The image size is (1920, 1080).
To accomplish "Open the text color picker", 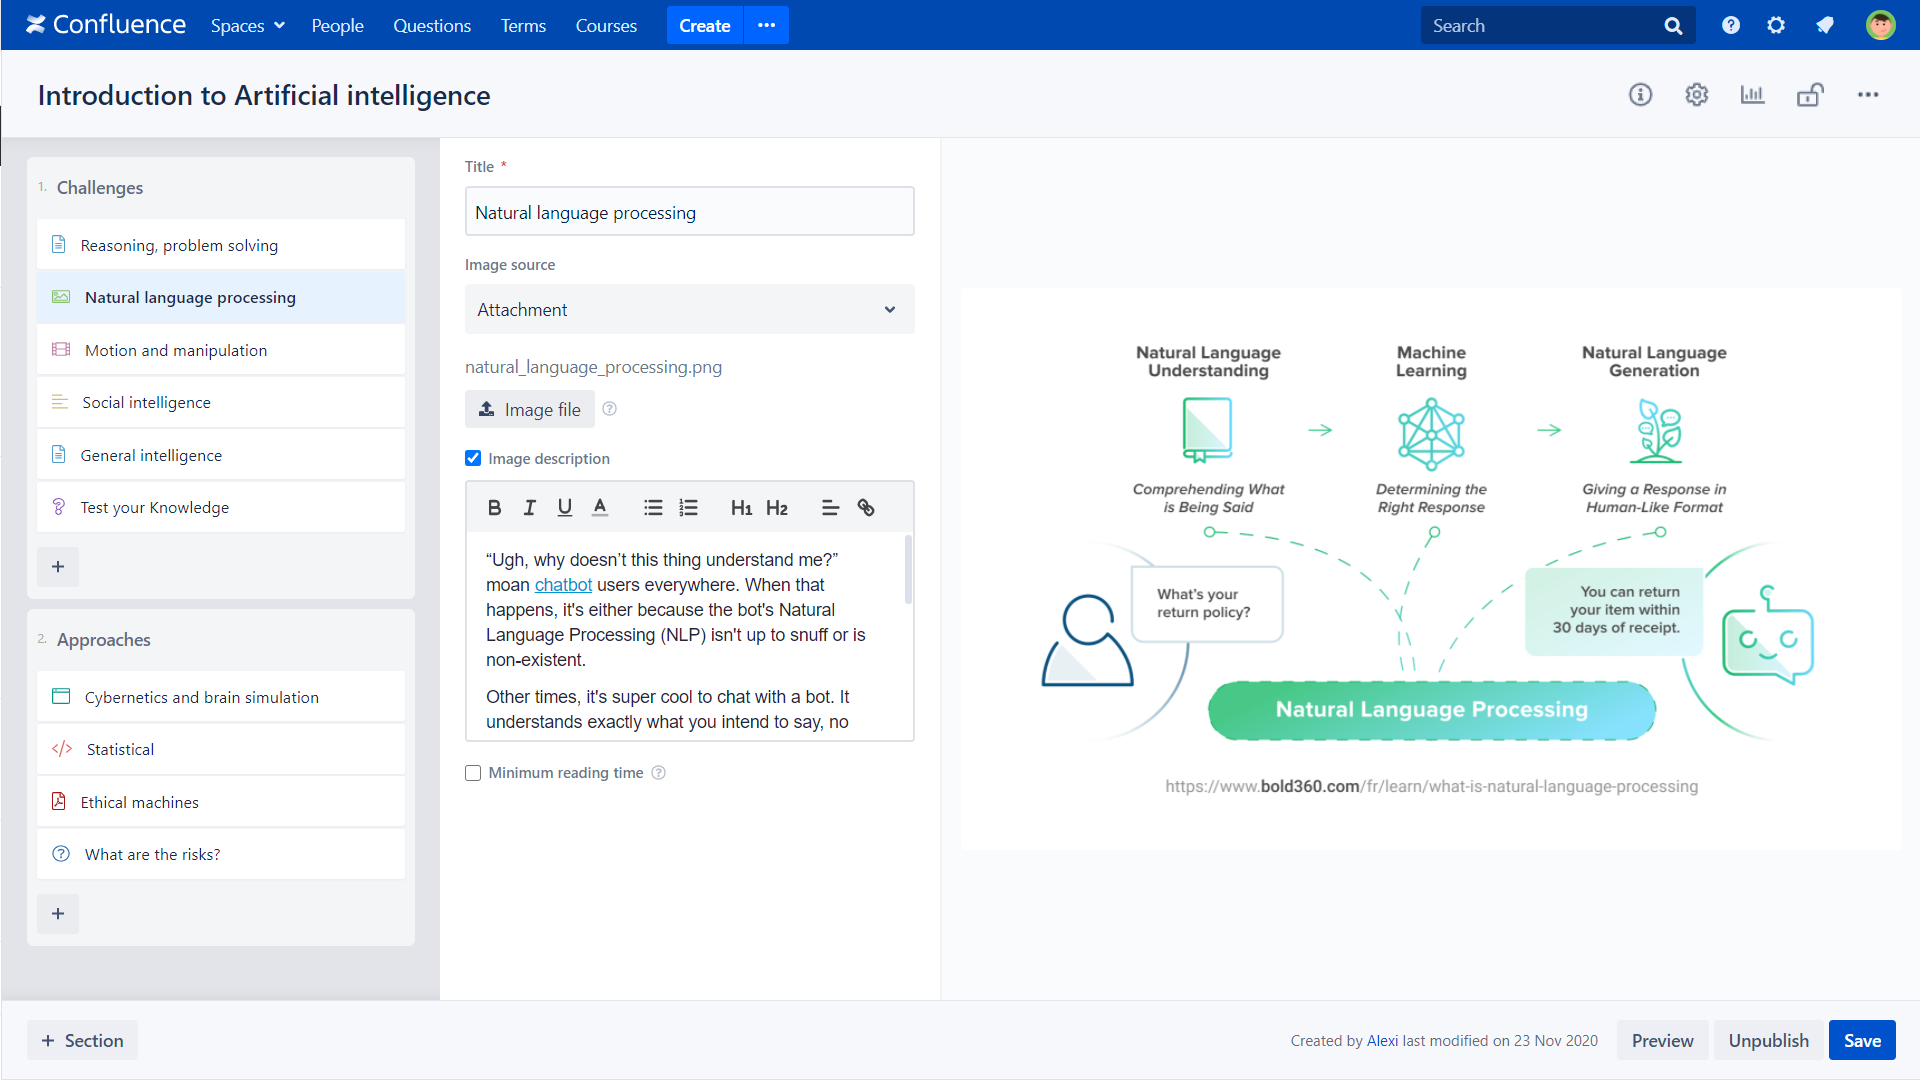I will pyautogui.click(x=600, y=508).
